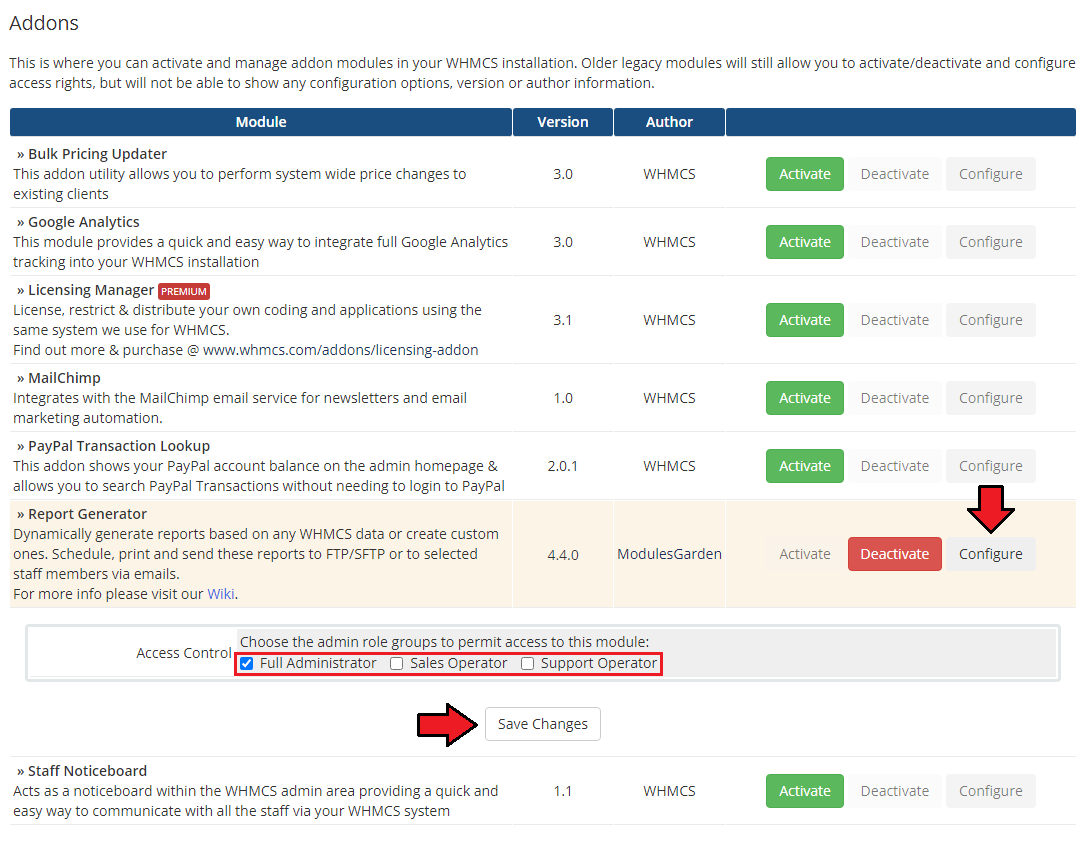Click Deactivate in the MailChimp row
1088x860 pixels.
(x=894, y=398)
